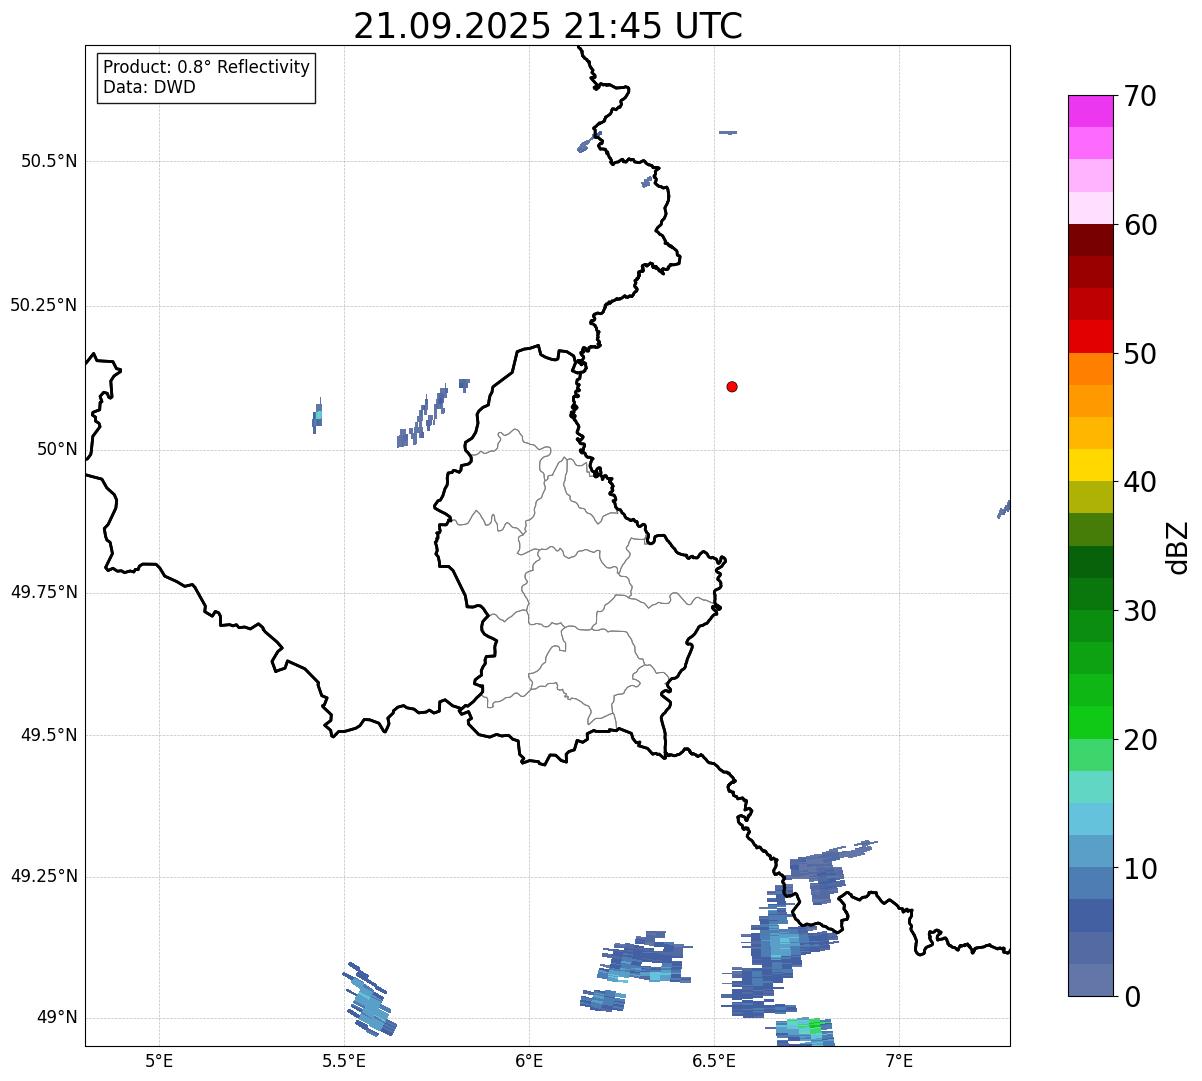Click the 50°N latitude label
The height and width of the screenshot is (1081, 1202).
click(x=57, y=450)
